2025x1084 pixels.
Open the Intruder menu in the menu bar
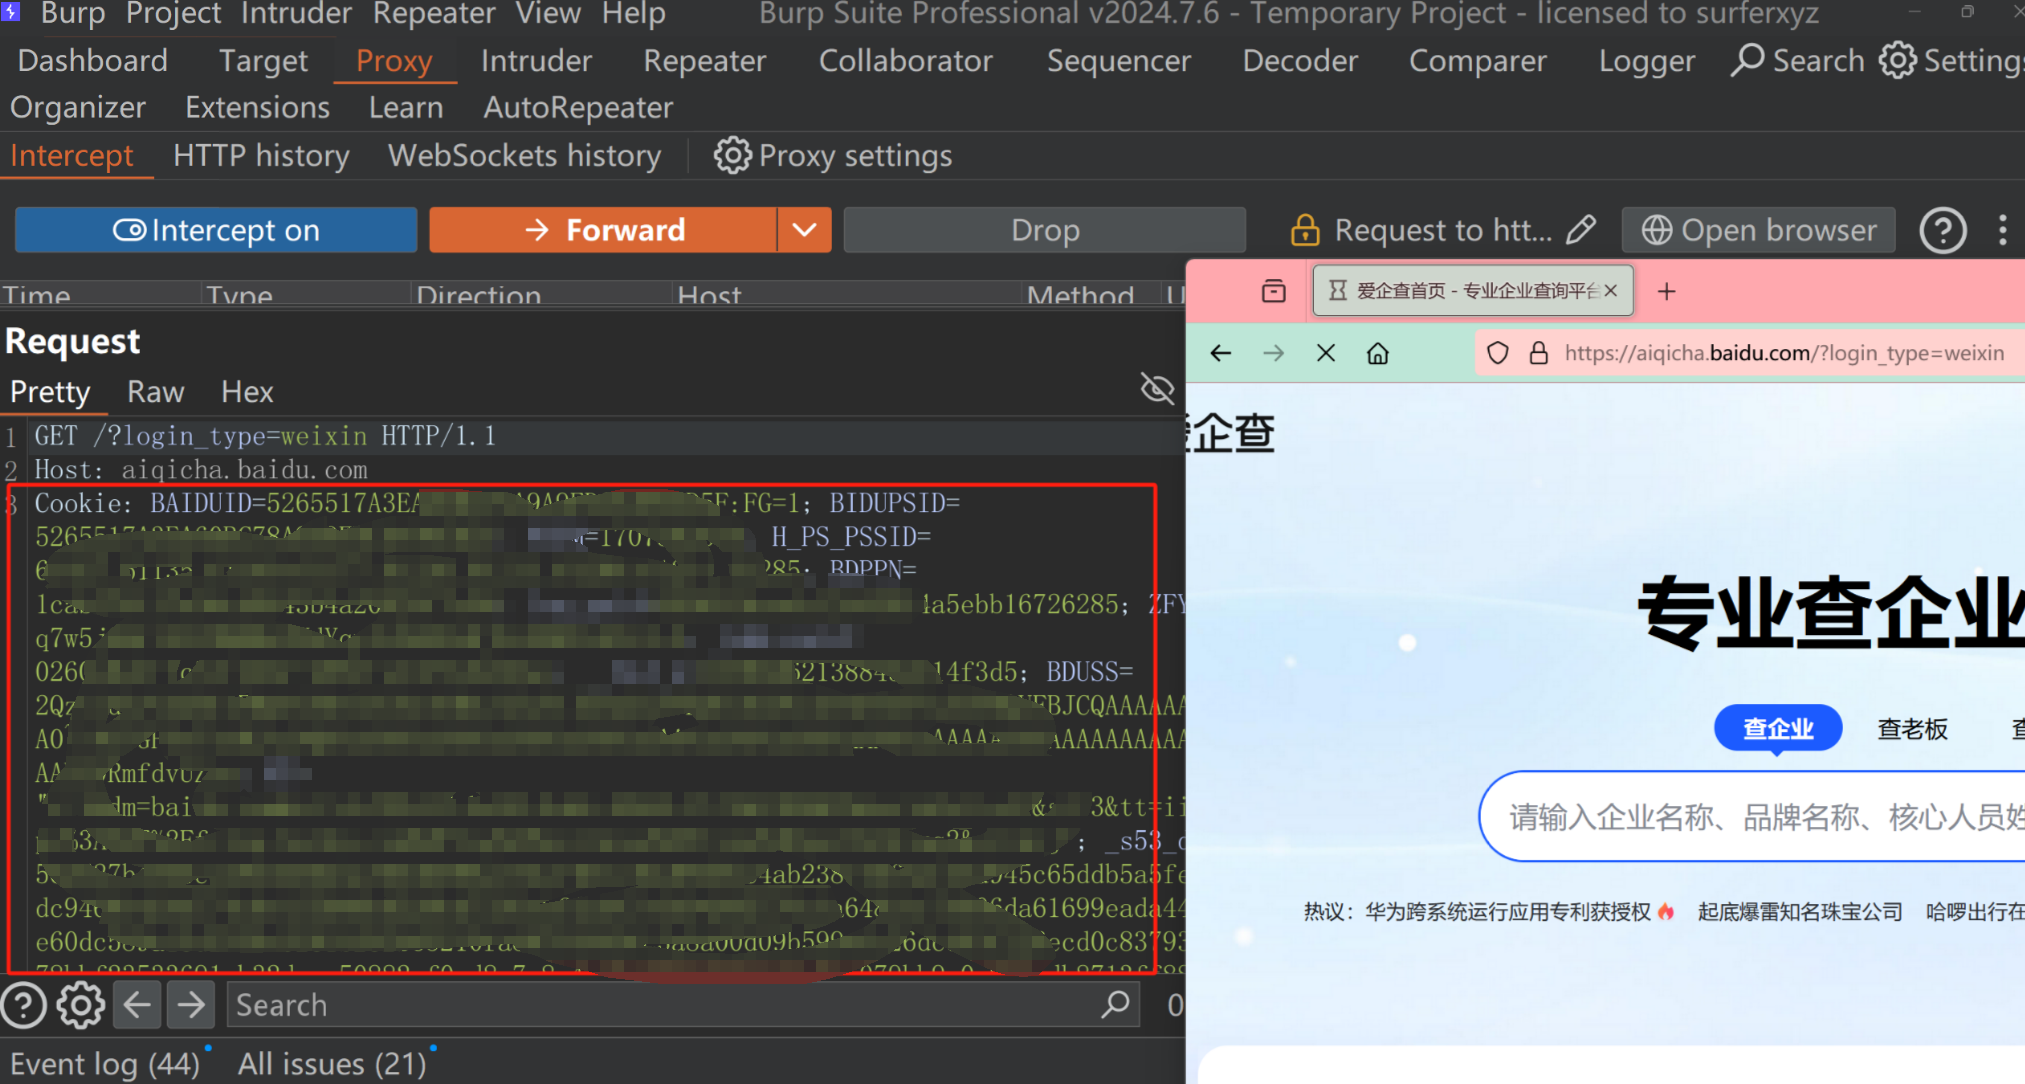297,14
